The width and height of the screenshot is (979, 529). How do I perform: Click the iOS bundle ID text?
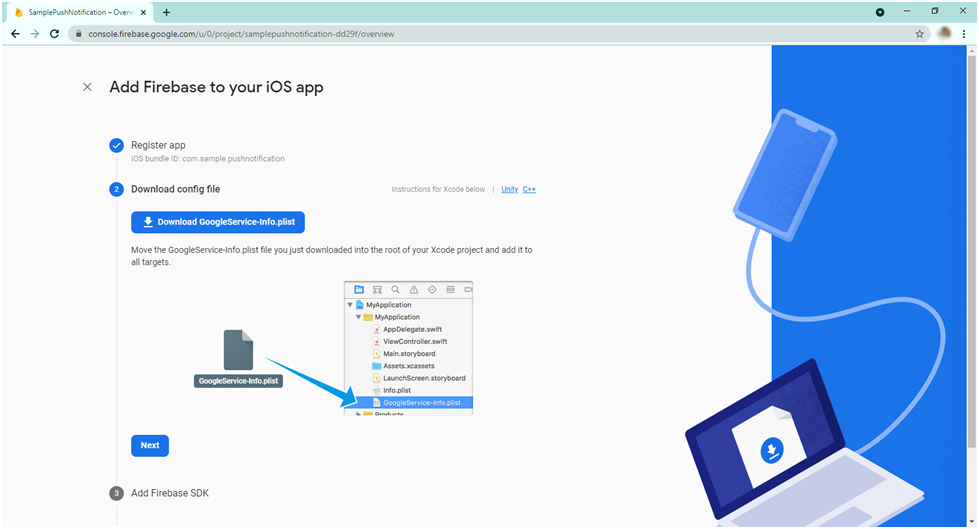(x=208, y=159)
